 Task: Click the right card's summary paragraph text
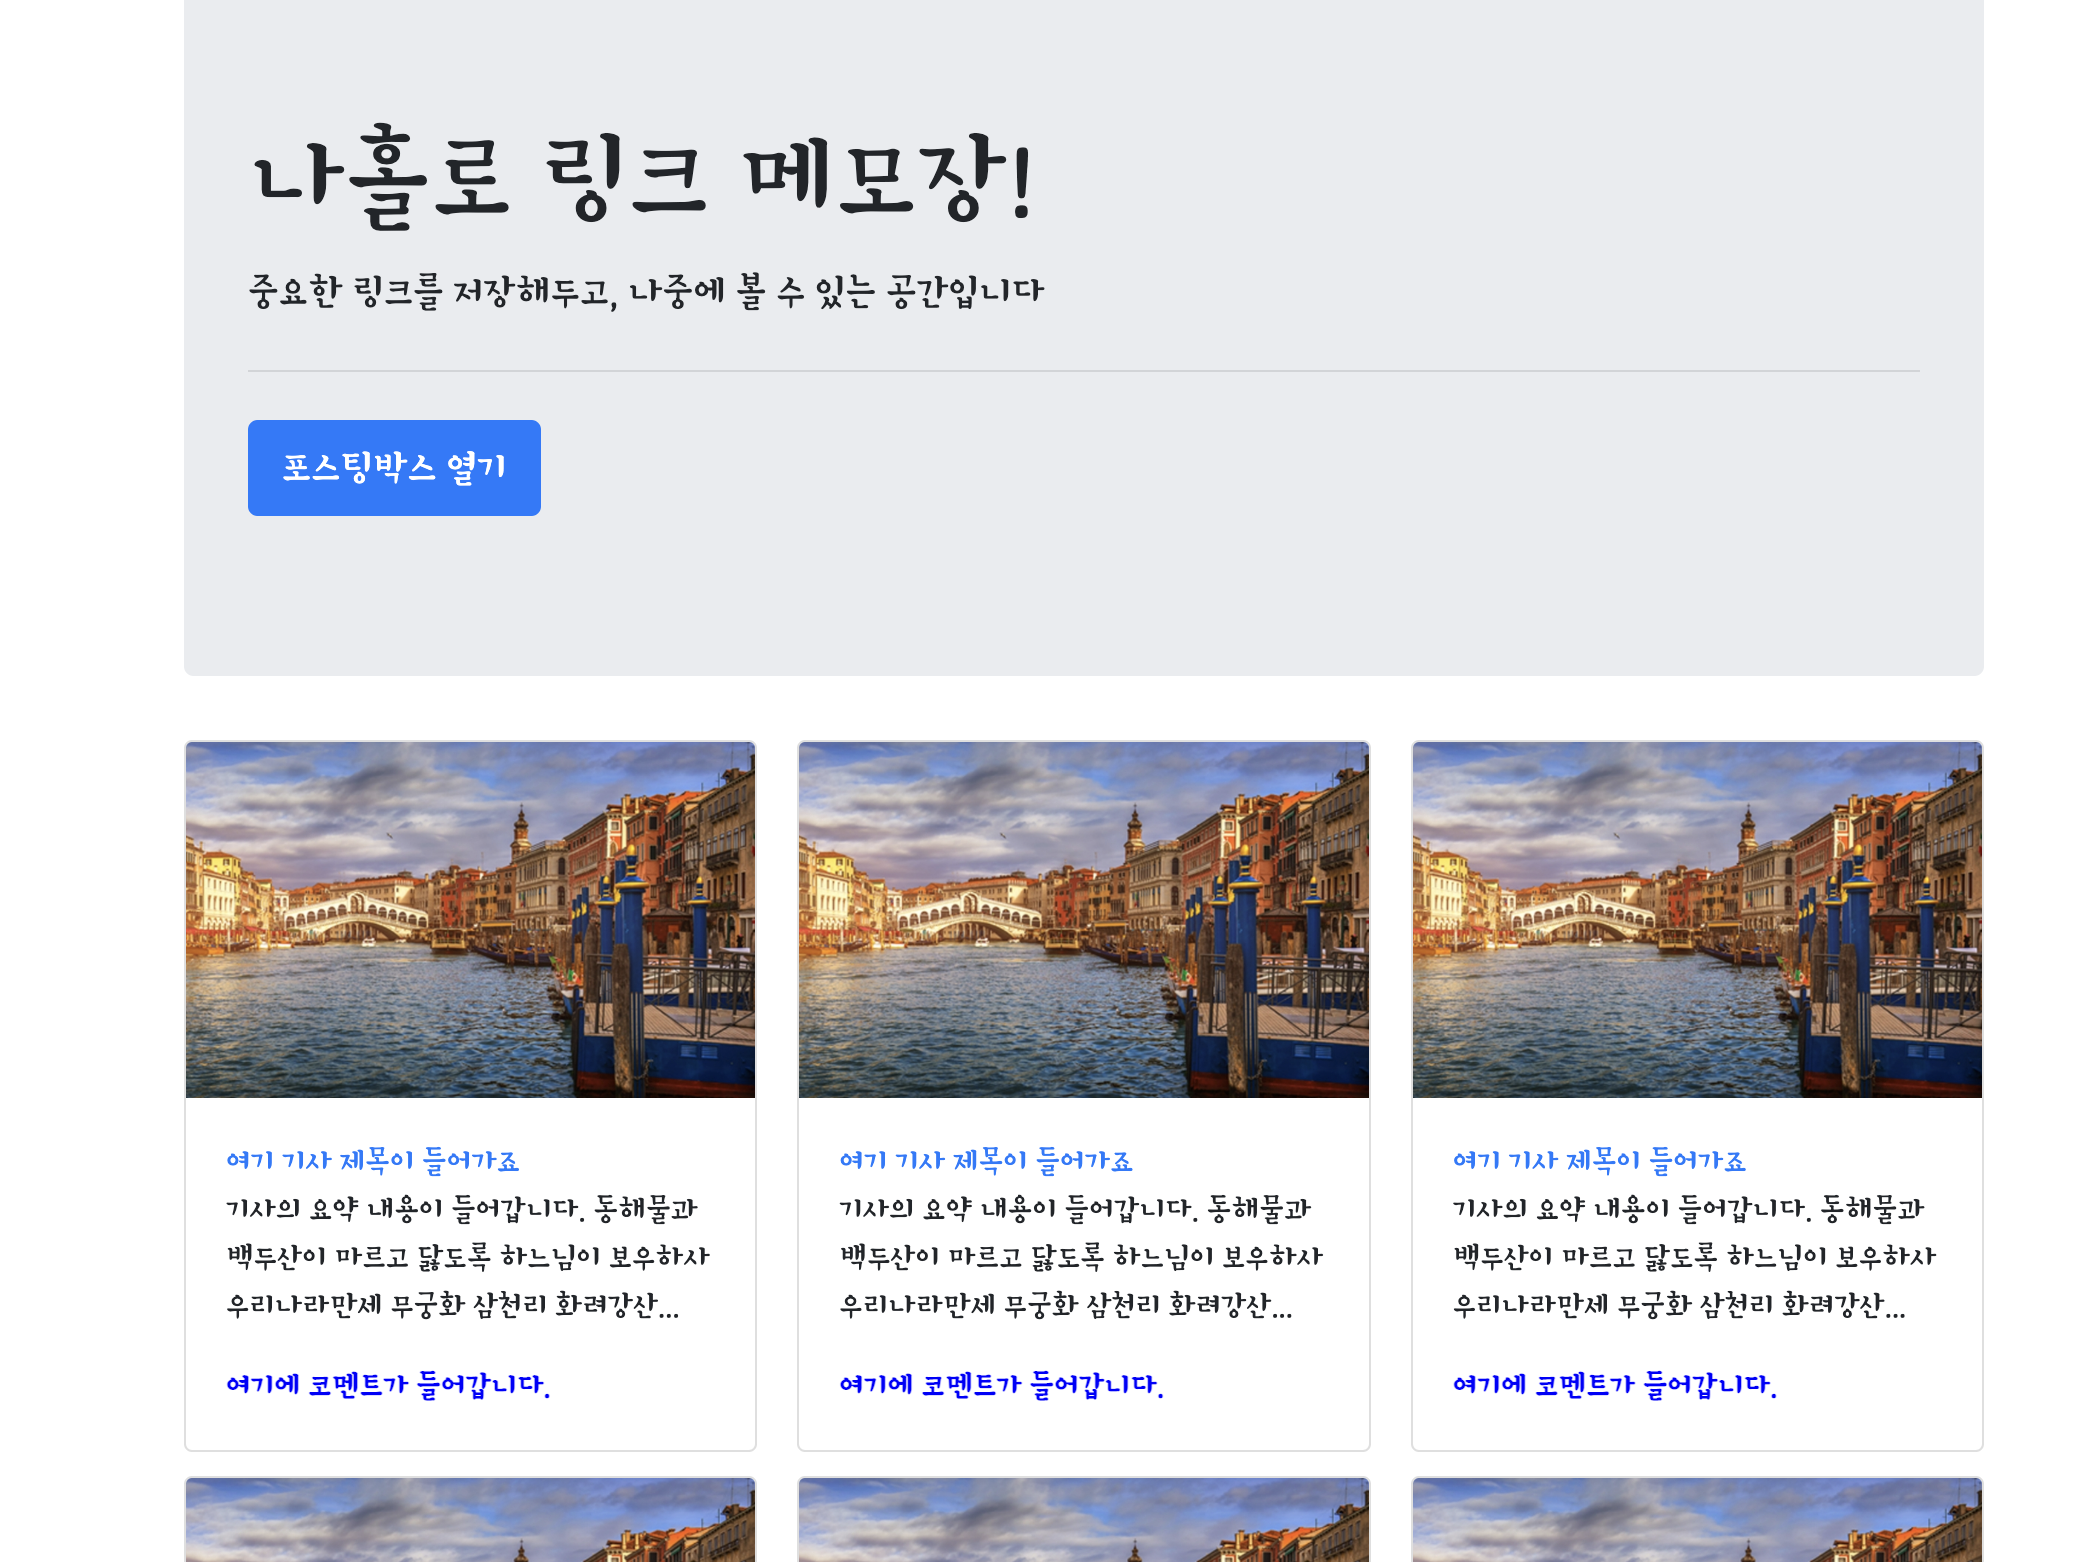1694,1256
